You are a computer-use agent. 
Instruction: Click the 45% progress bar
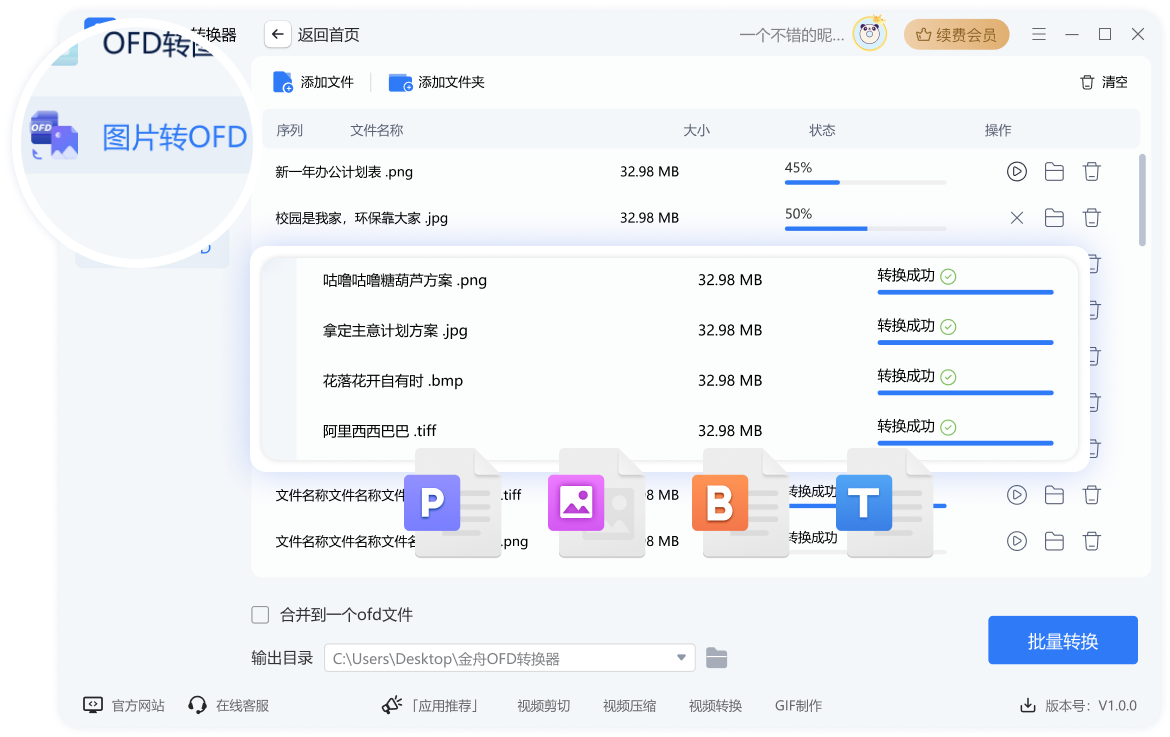click(x=865, y=182)
